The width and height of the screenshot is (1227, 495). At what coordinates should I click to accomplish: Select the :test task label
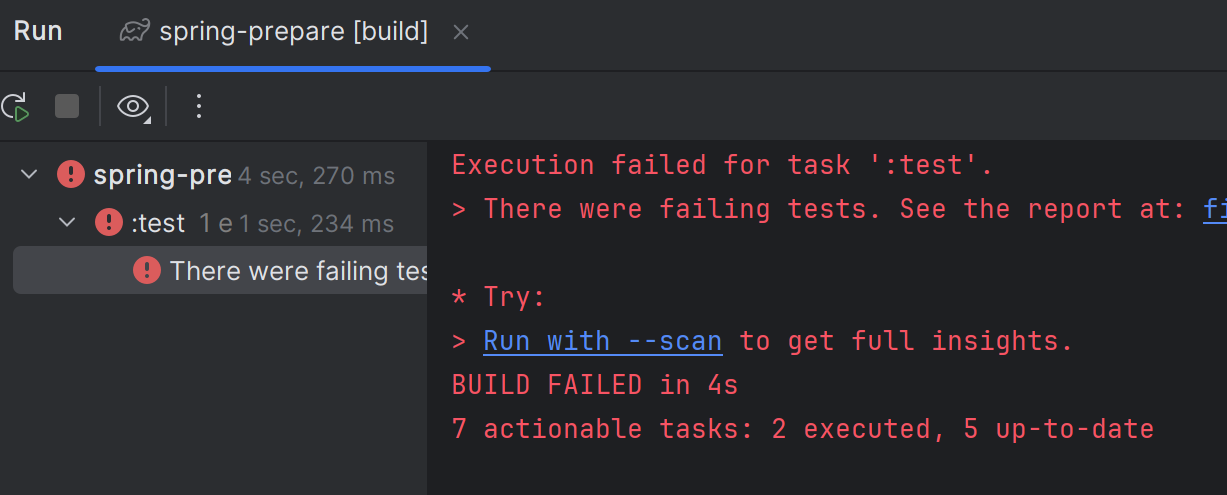pyautogui.click(x=159, y=223)
